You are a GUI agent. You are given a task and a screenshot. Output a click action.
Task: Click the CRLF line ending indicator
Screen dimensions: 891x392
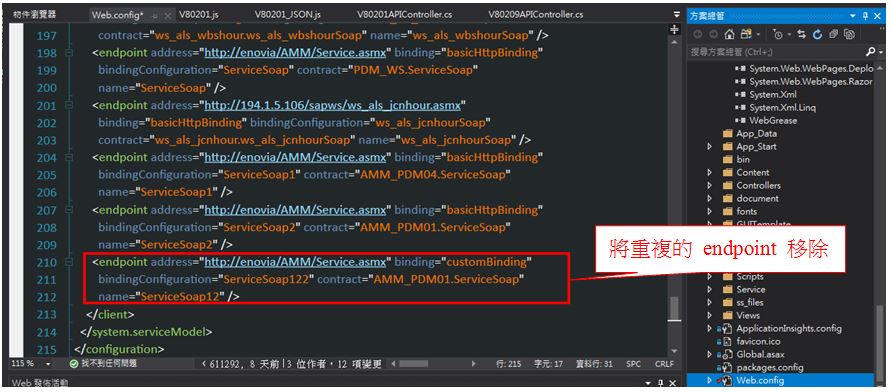click(664, 364)
